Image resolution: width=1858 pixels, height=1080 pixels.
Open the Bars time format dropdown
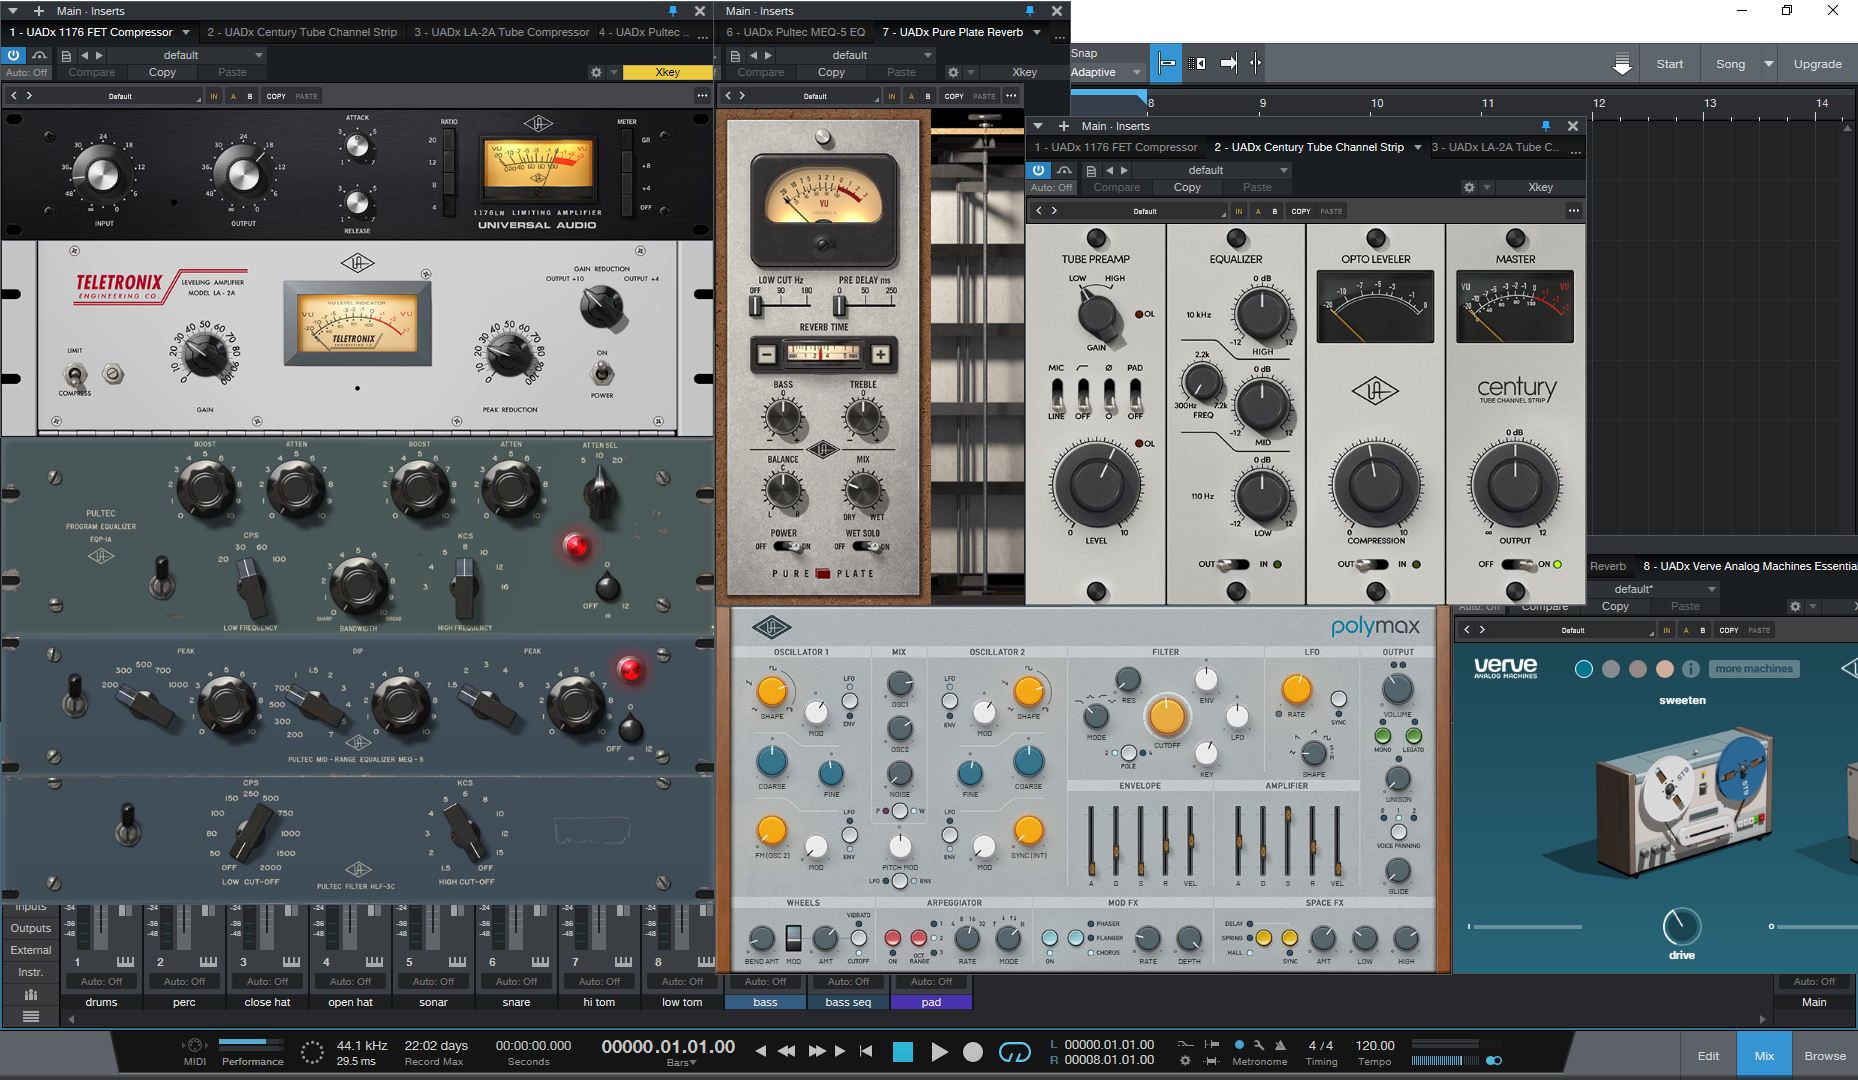(682, 1062)
